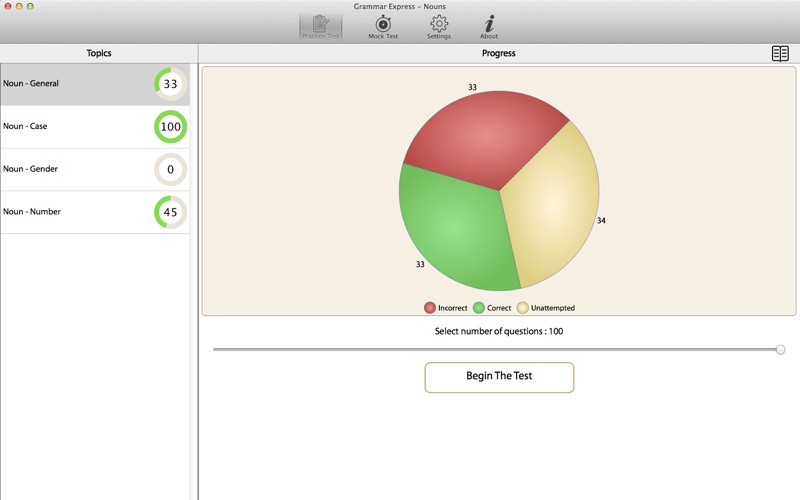Click Begin The Test button
Screen dimensions: 800x500
click(499, 377)
